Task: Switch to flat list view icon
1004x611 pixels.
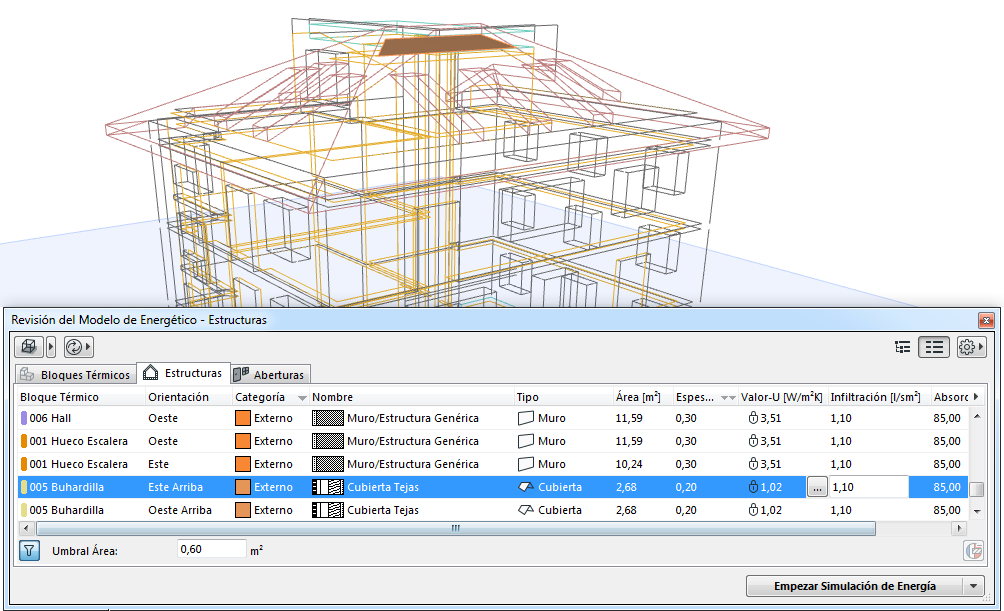Action: coord(934,347)
